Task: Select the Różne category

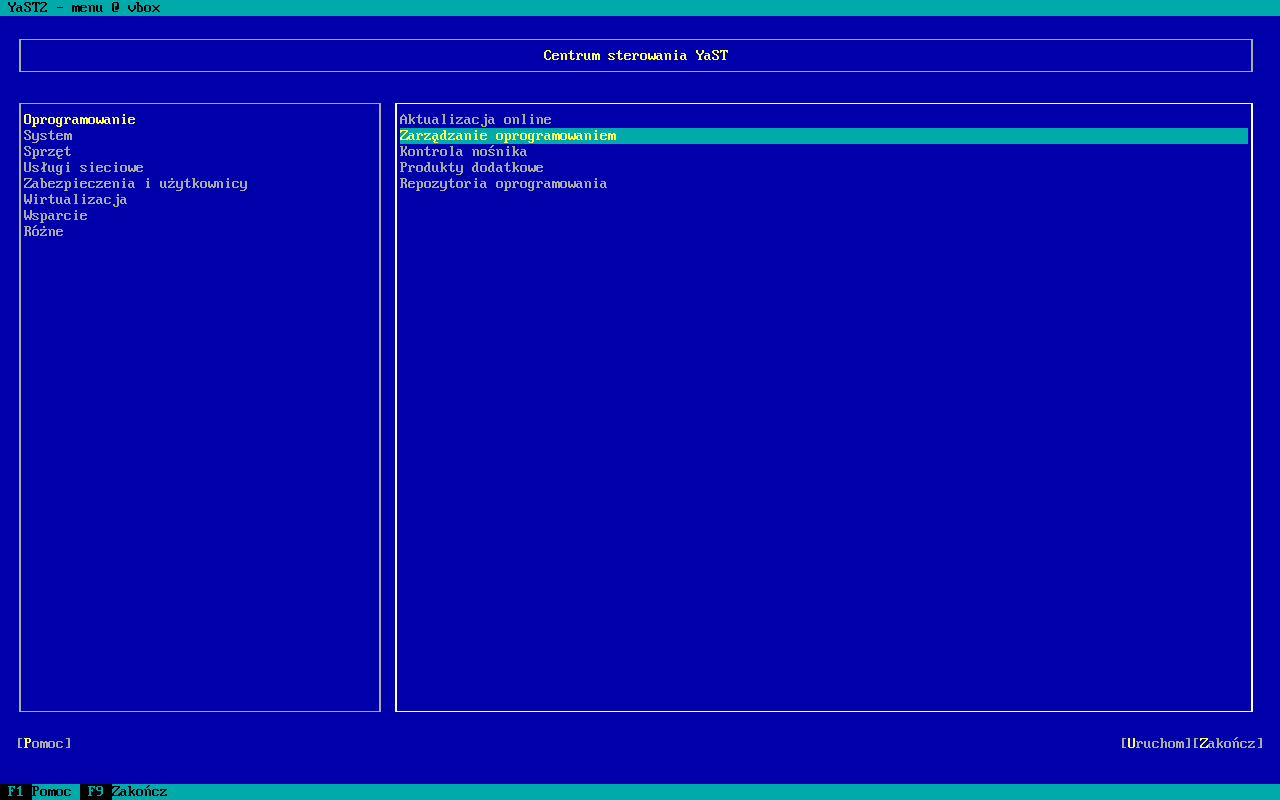Action: click(x=44, y=232)
